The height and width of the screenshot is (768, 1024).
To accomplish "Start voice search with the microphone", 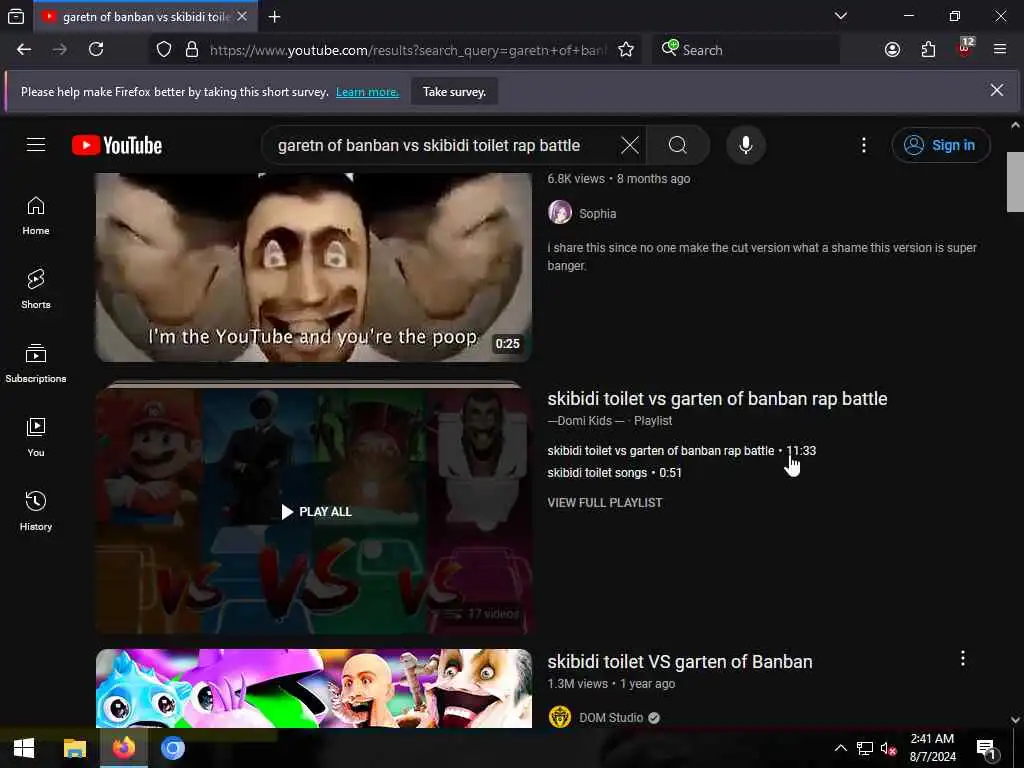I will point(746,145).
